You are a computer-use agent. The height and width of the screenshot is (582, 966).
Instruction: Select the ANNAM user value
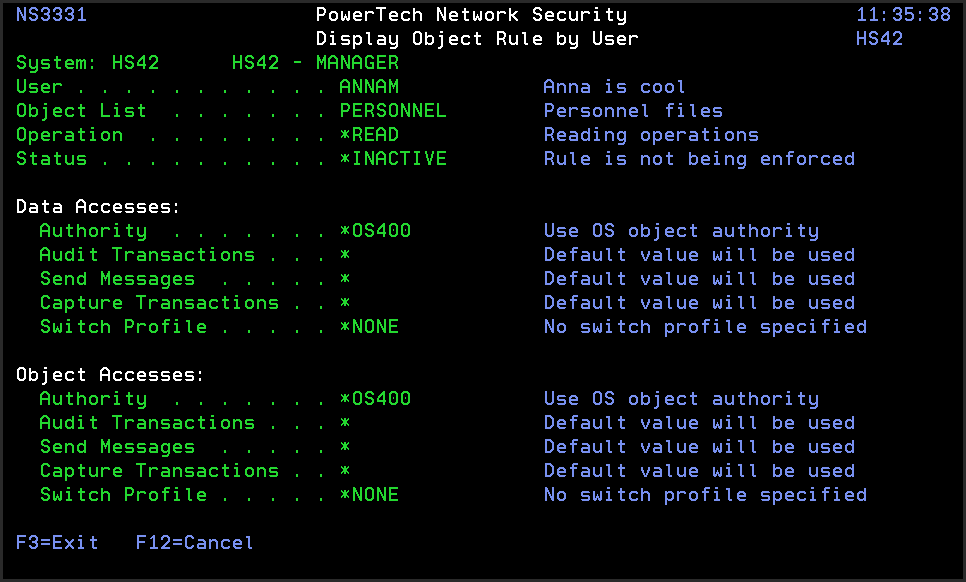click(x=369, y=87)
